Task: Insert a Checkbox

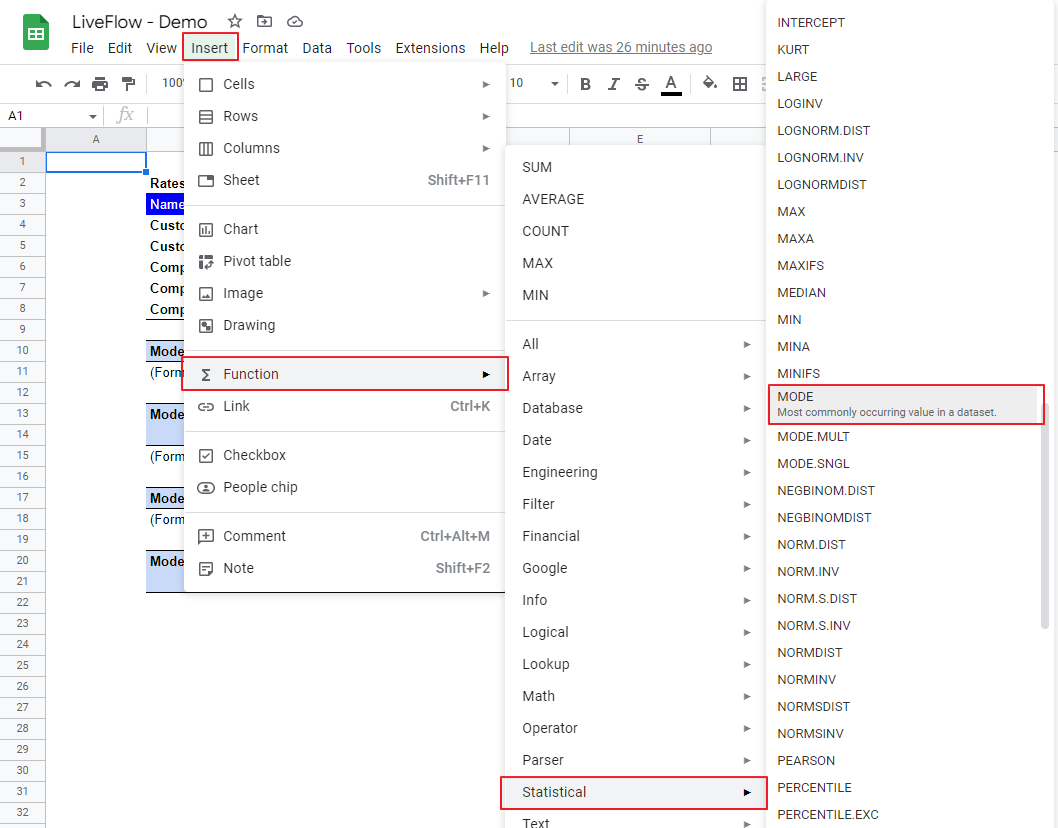Action: click(x=344, y=456)
